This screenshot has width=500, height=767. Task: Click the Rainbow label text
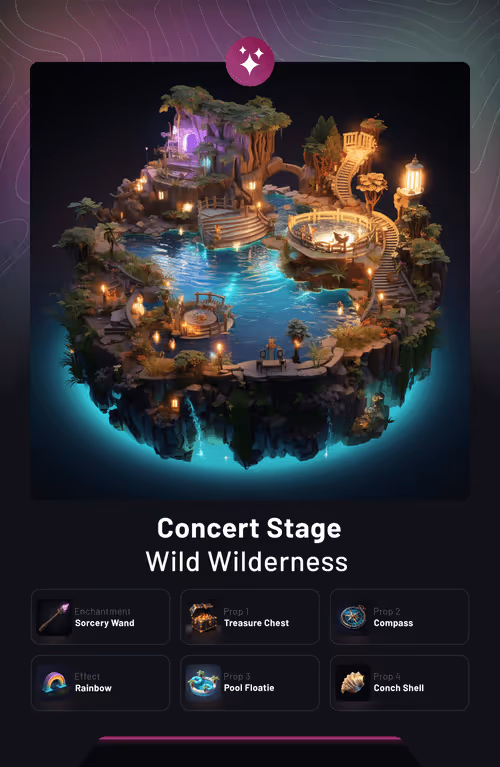93,688
